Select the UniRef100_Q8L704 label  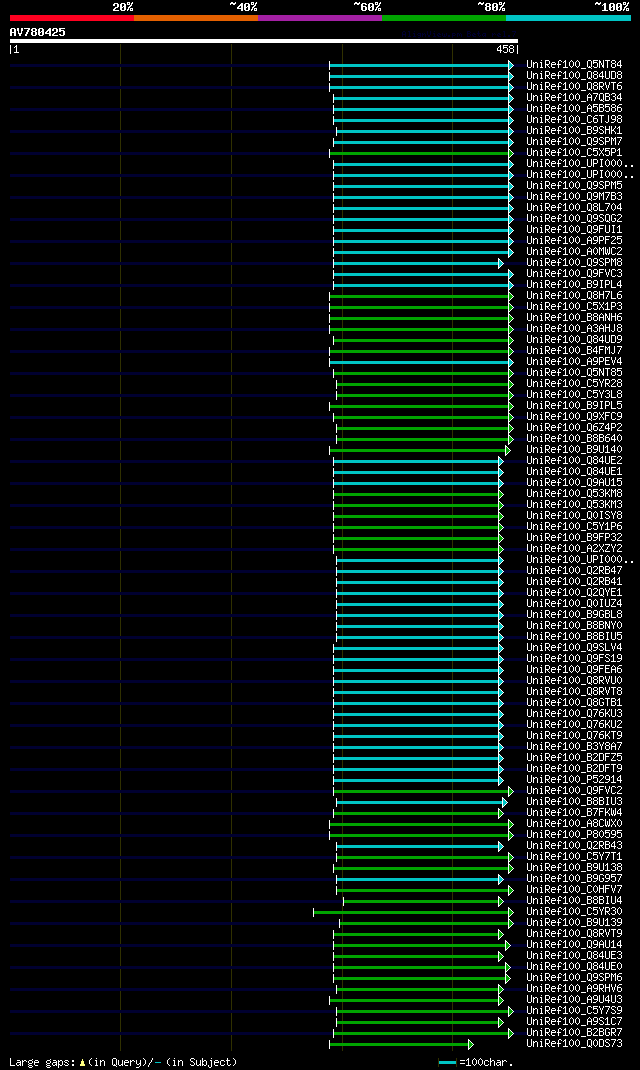coord(574,207)
